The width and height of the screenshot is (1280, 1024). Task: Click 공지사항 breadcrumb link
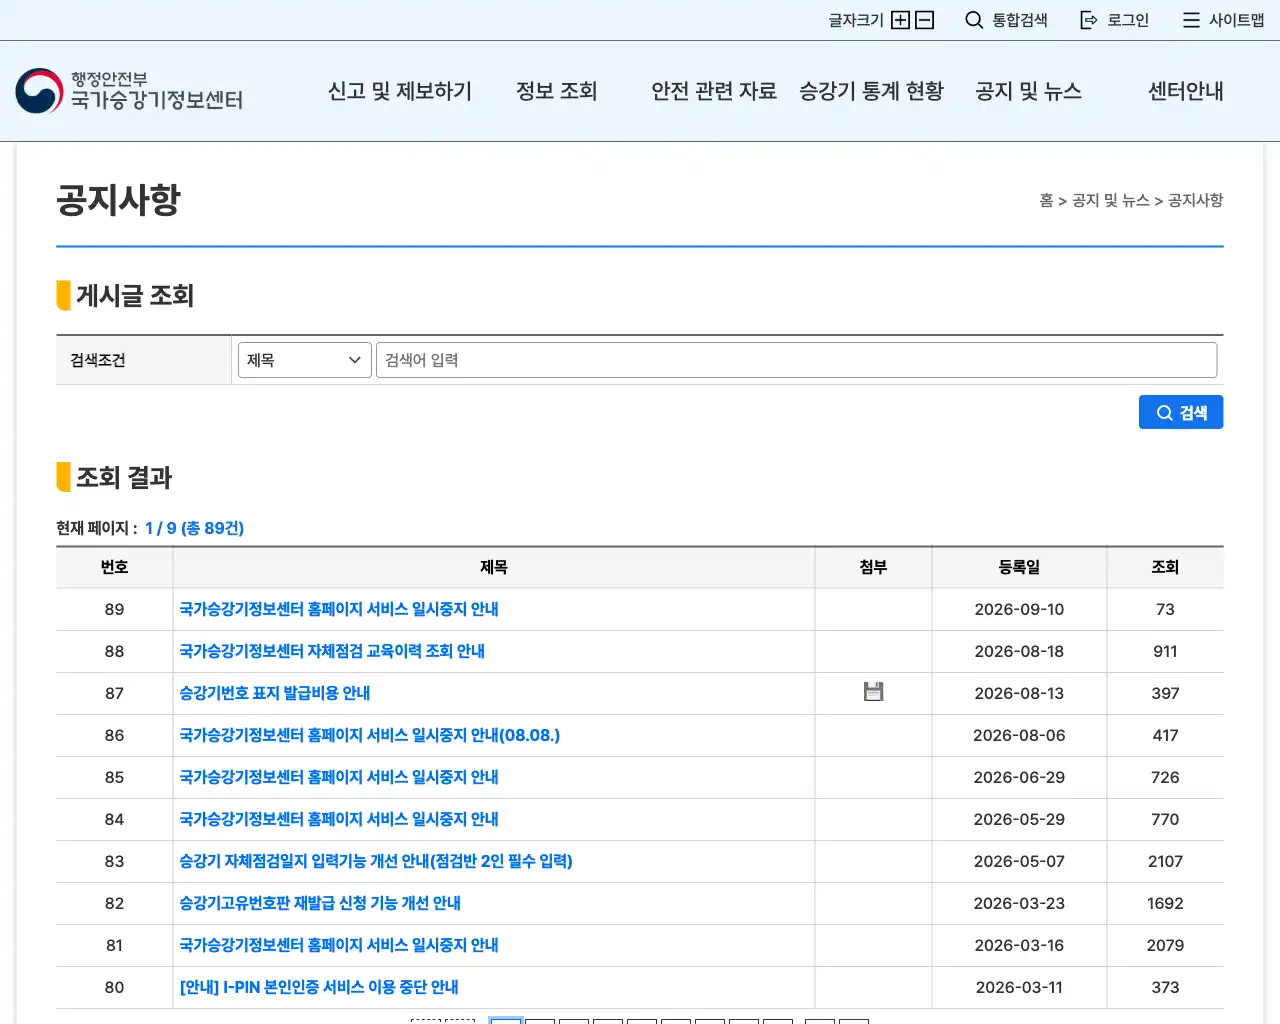click(x=1195, y=200)
